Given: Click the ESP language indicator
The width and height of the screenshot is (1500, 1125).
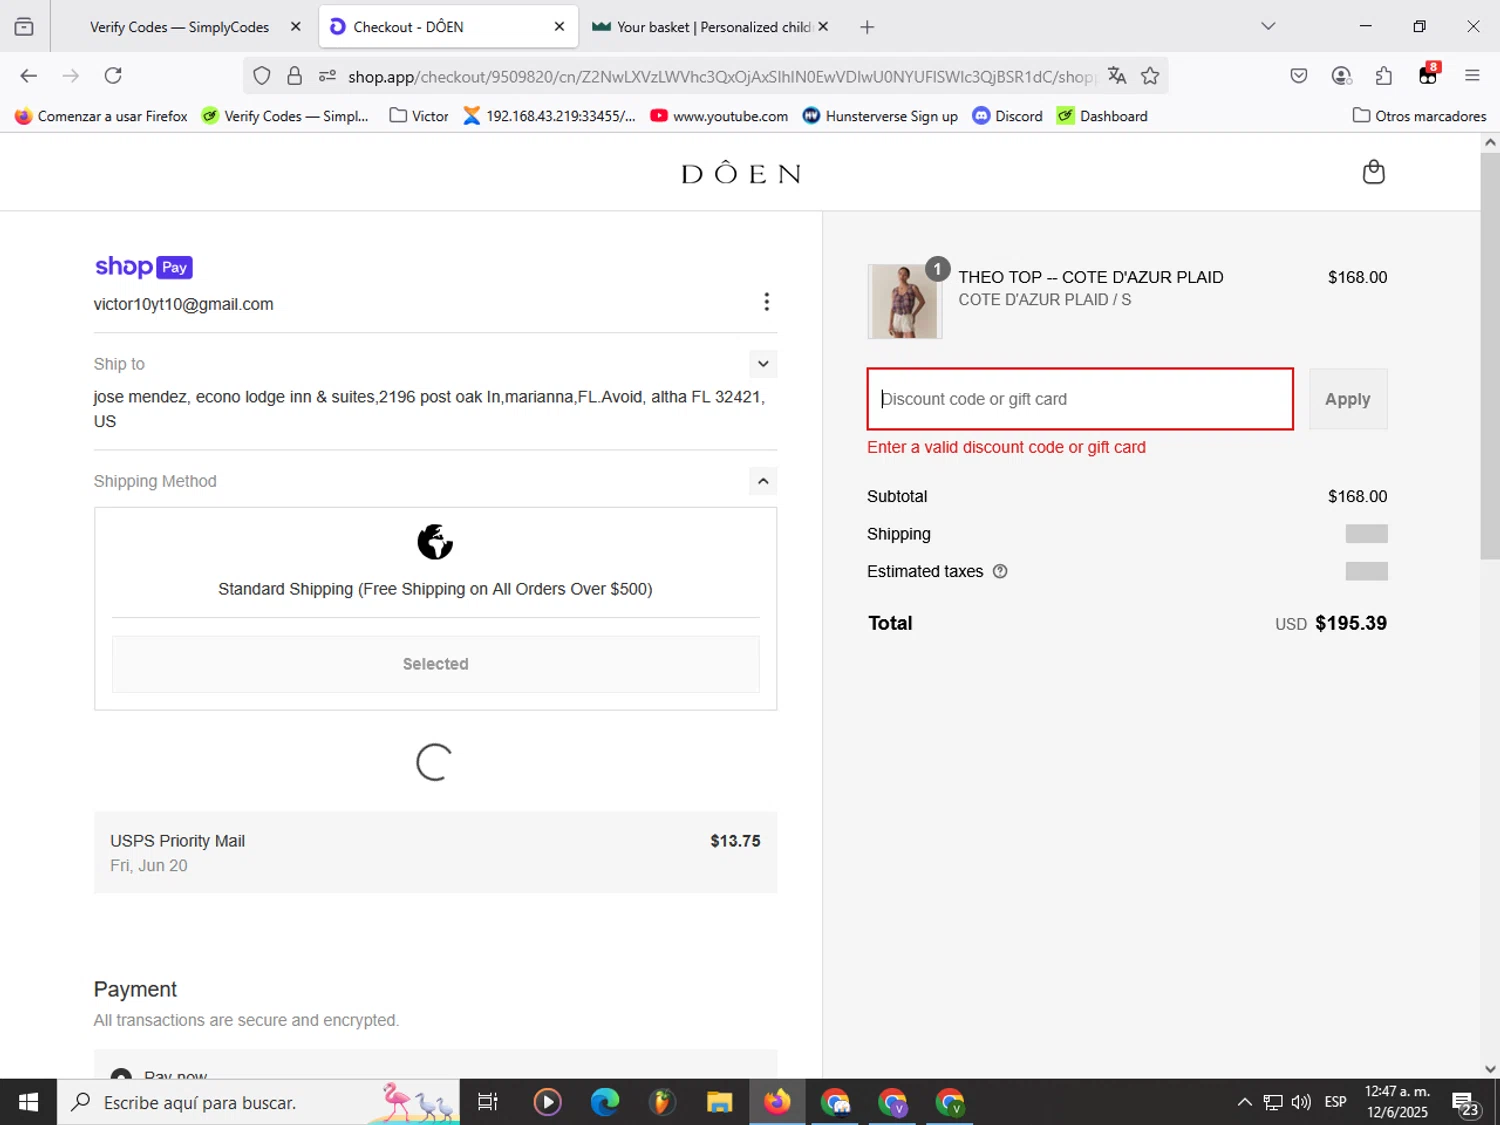Looking at the screenshot, I should pyautogui.click(x=1335, y=1102).
